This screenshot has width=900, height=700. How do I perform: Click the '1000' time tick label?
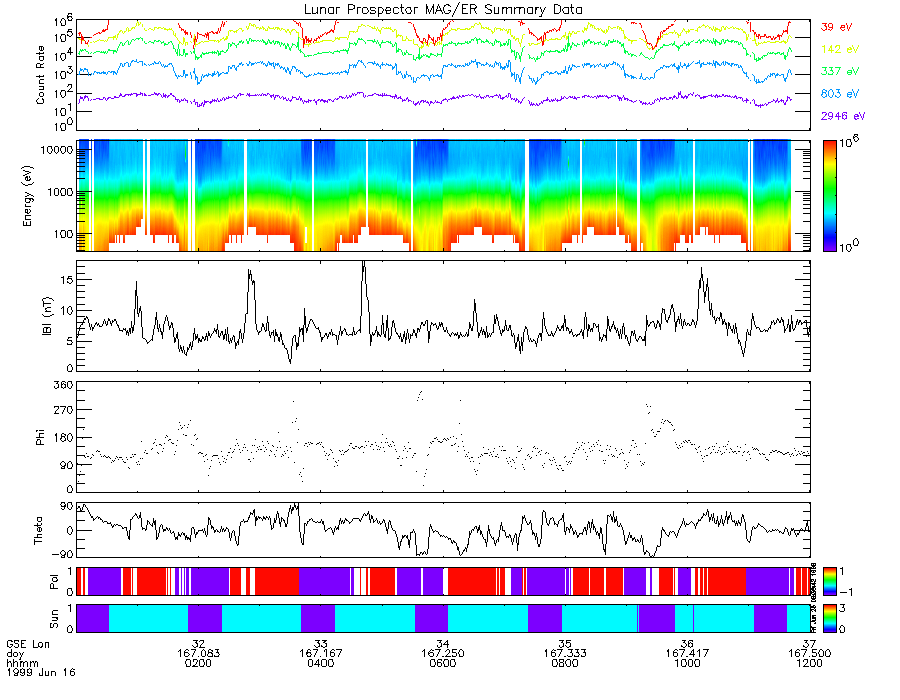[687, 663]
